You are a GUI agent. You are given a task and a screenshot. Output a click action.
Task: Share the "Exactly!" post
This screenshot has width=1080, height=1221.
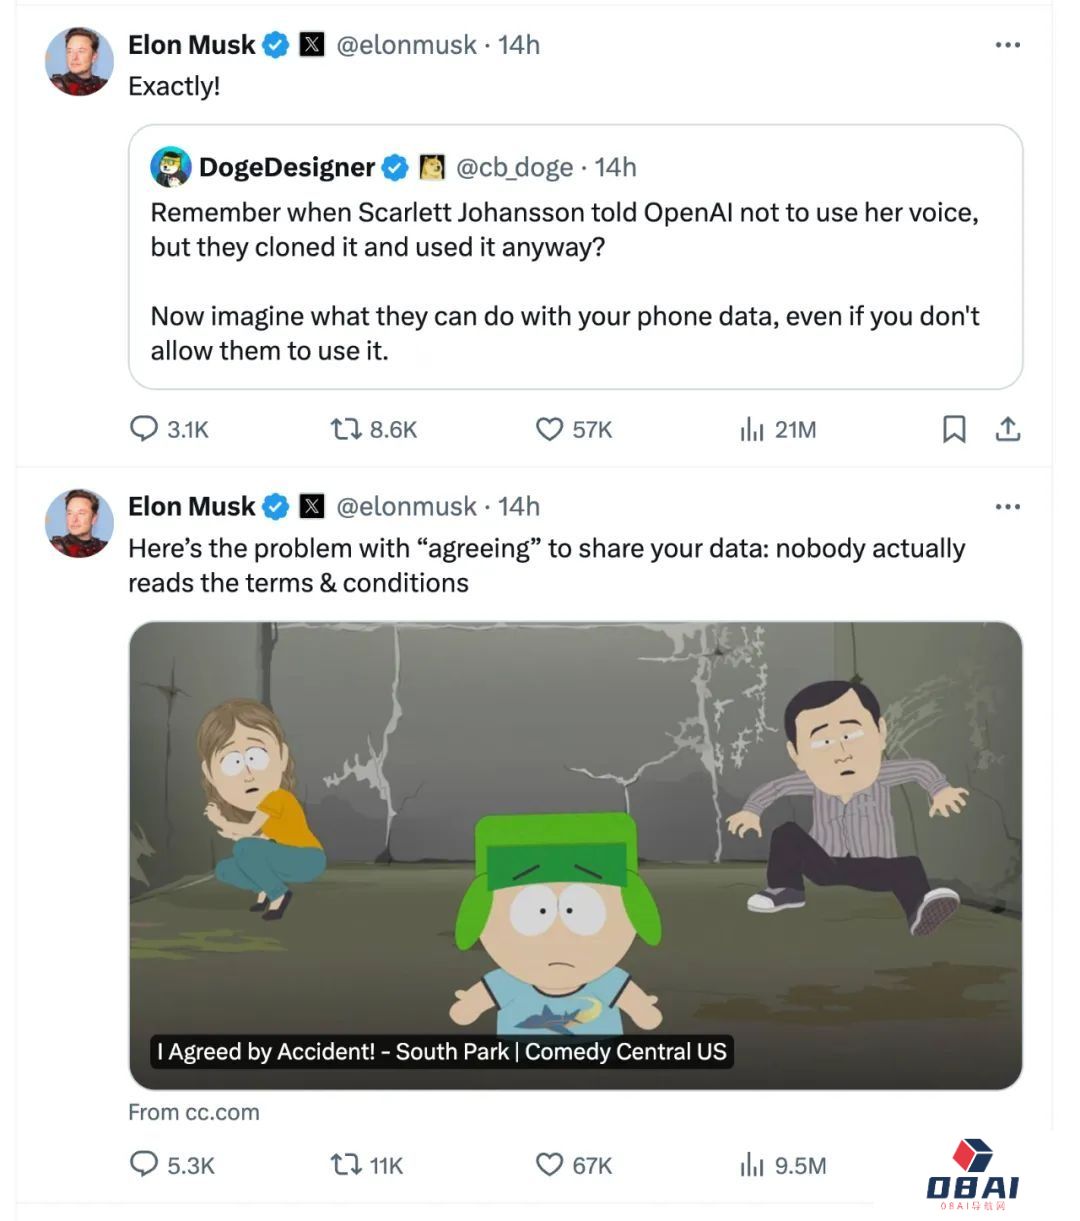pos(1007,429)
